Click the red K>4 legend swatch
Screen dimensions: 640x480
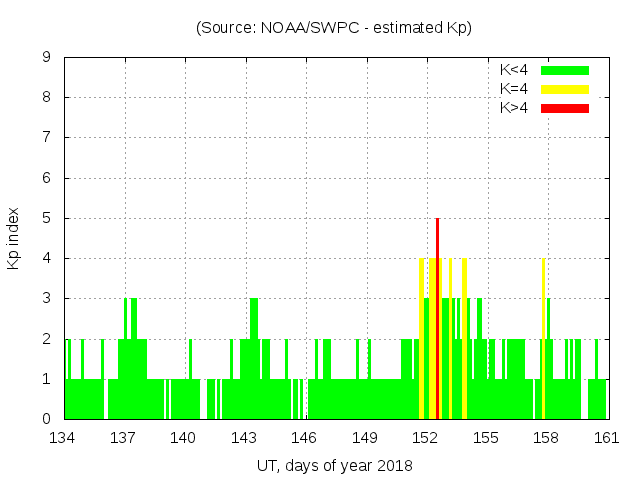pyautogui.click(x=565, y=107)
